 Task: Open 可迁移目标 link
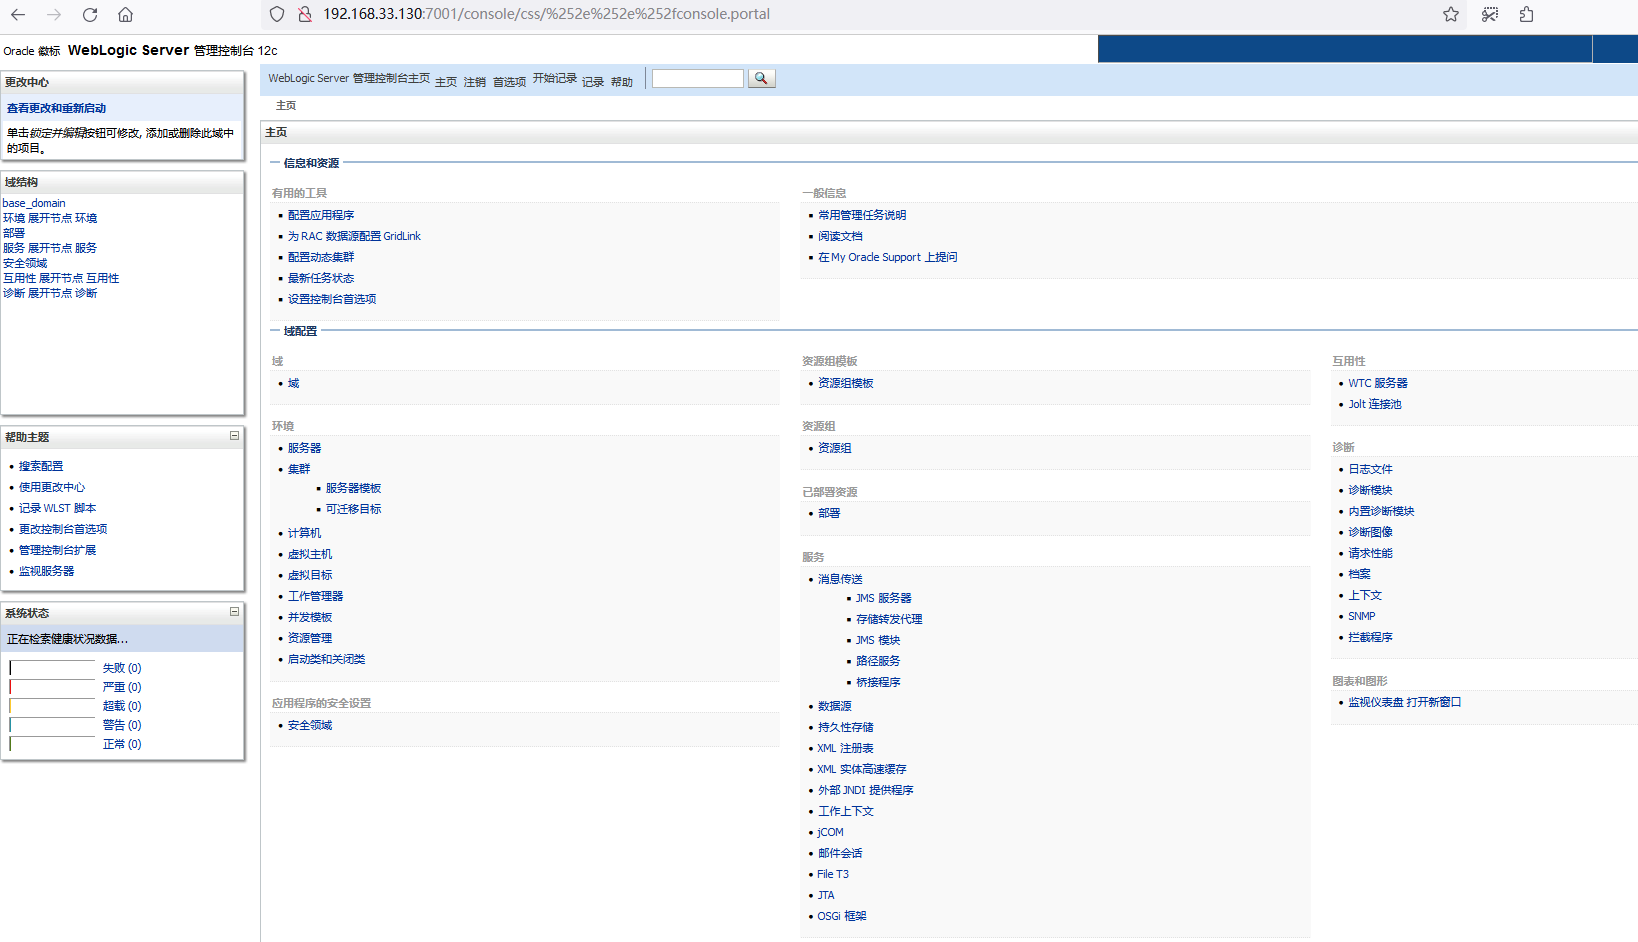click(353, 509)
